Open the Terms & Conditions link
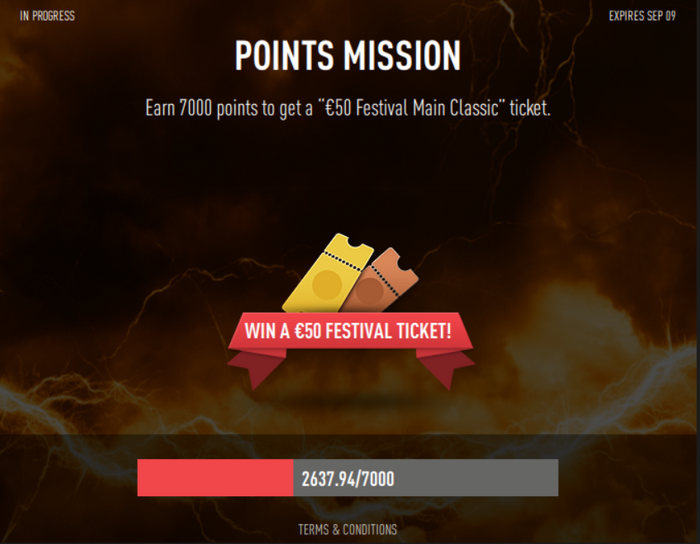The width and height of the screenshot is (700, 544). point(347,530)
